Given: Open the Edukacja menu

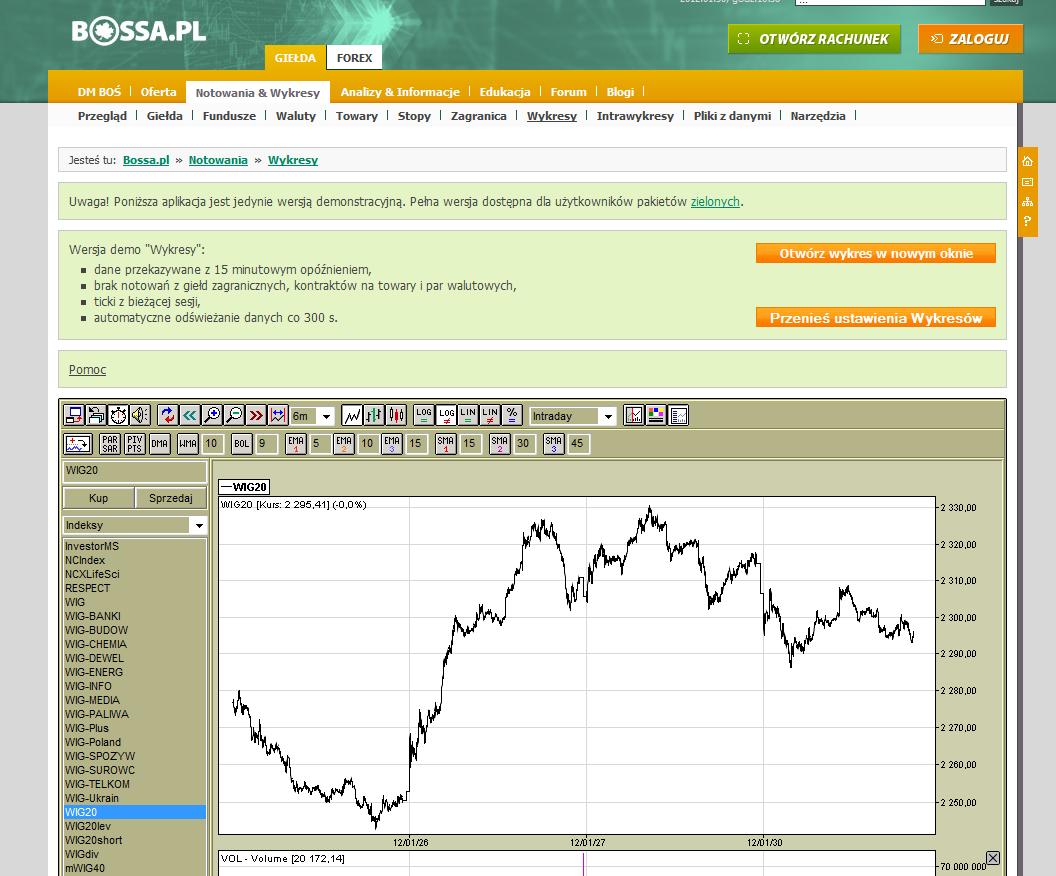Looking at the screenshot, I should 505,92.
